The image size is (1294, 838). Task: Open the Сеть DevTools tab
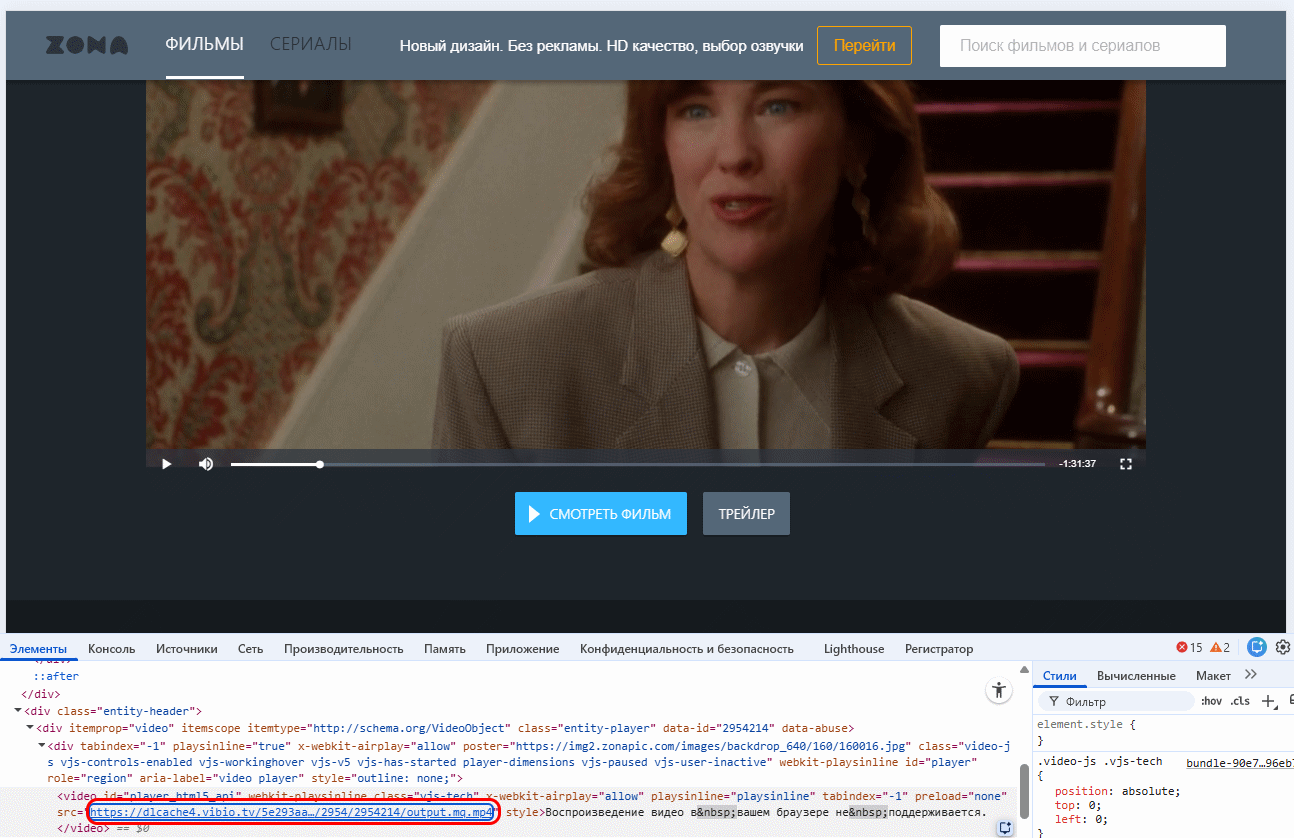click(x=250, y=649)
